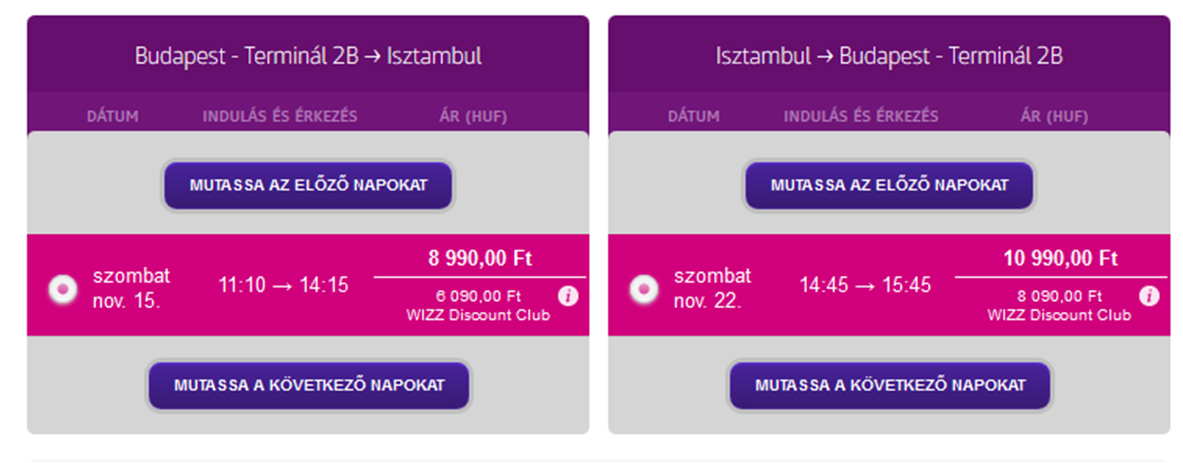
Task: Show following days for the Isztambul to Budapest flight
Action: tap(890, 385)
